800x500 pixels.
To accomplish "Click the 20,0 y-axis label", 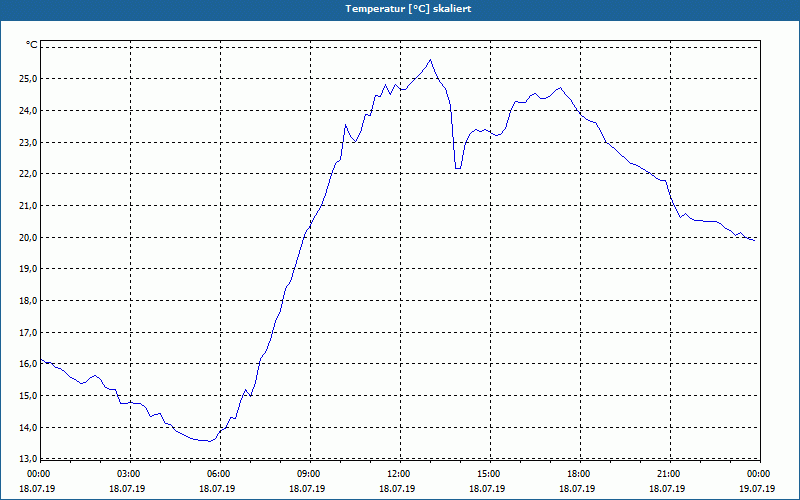I will [29, 237].
